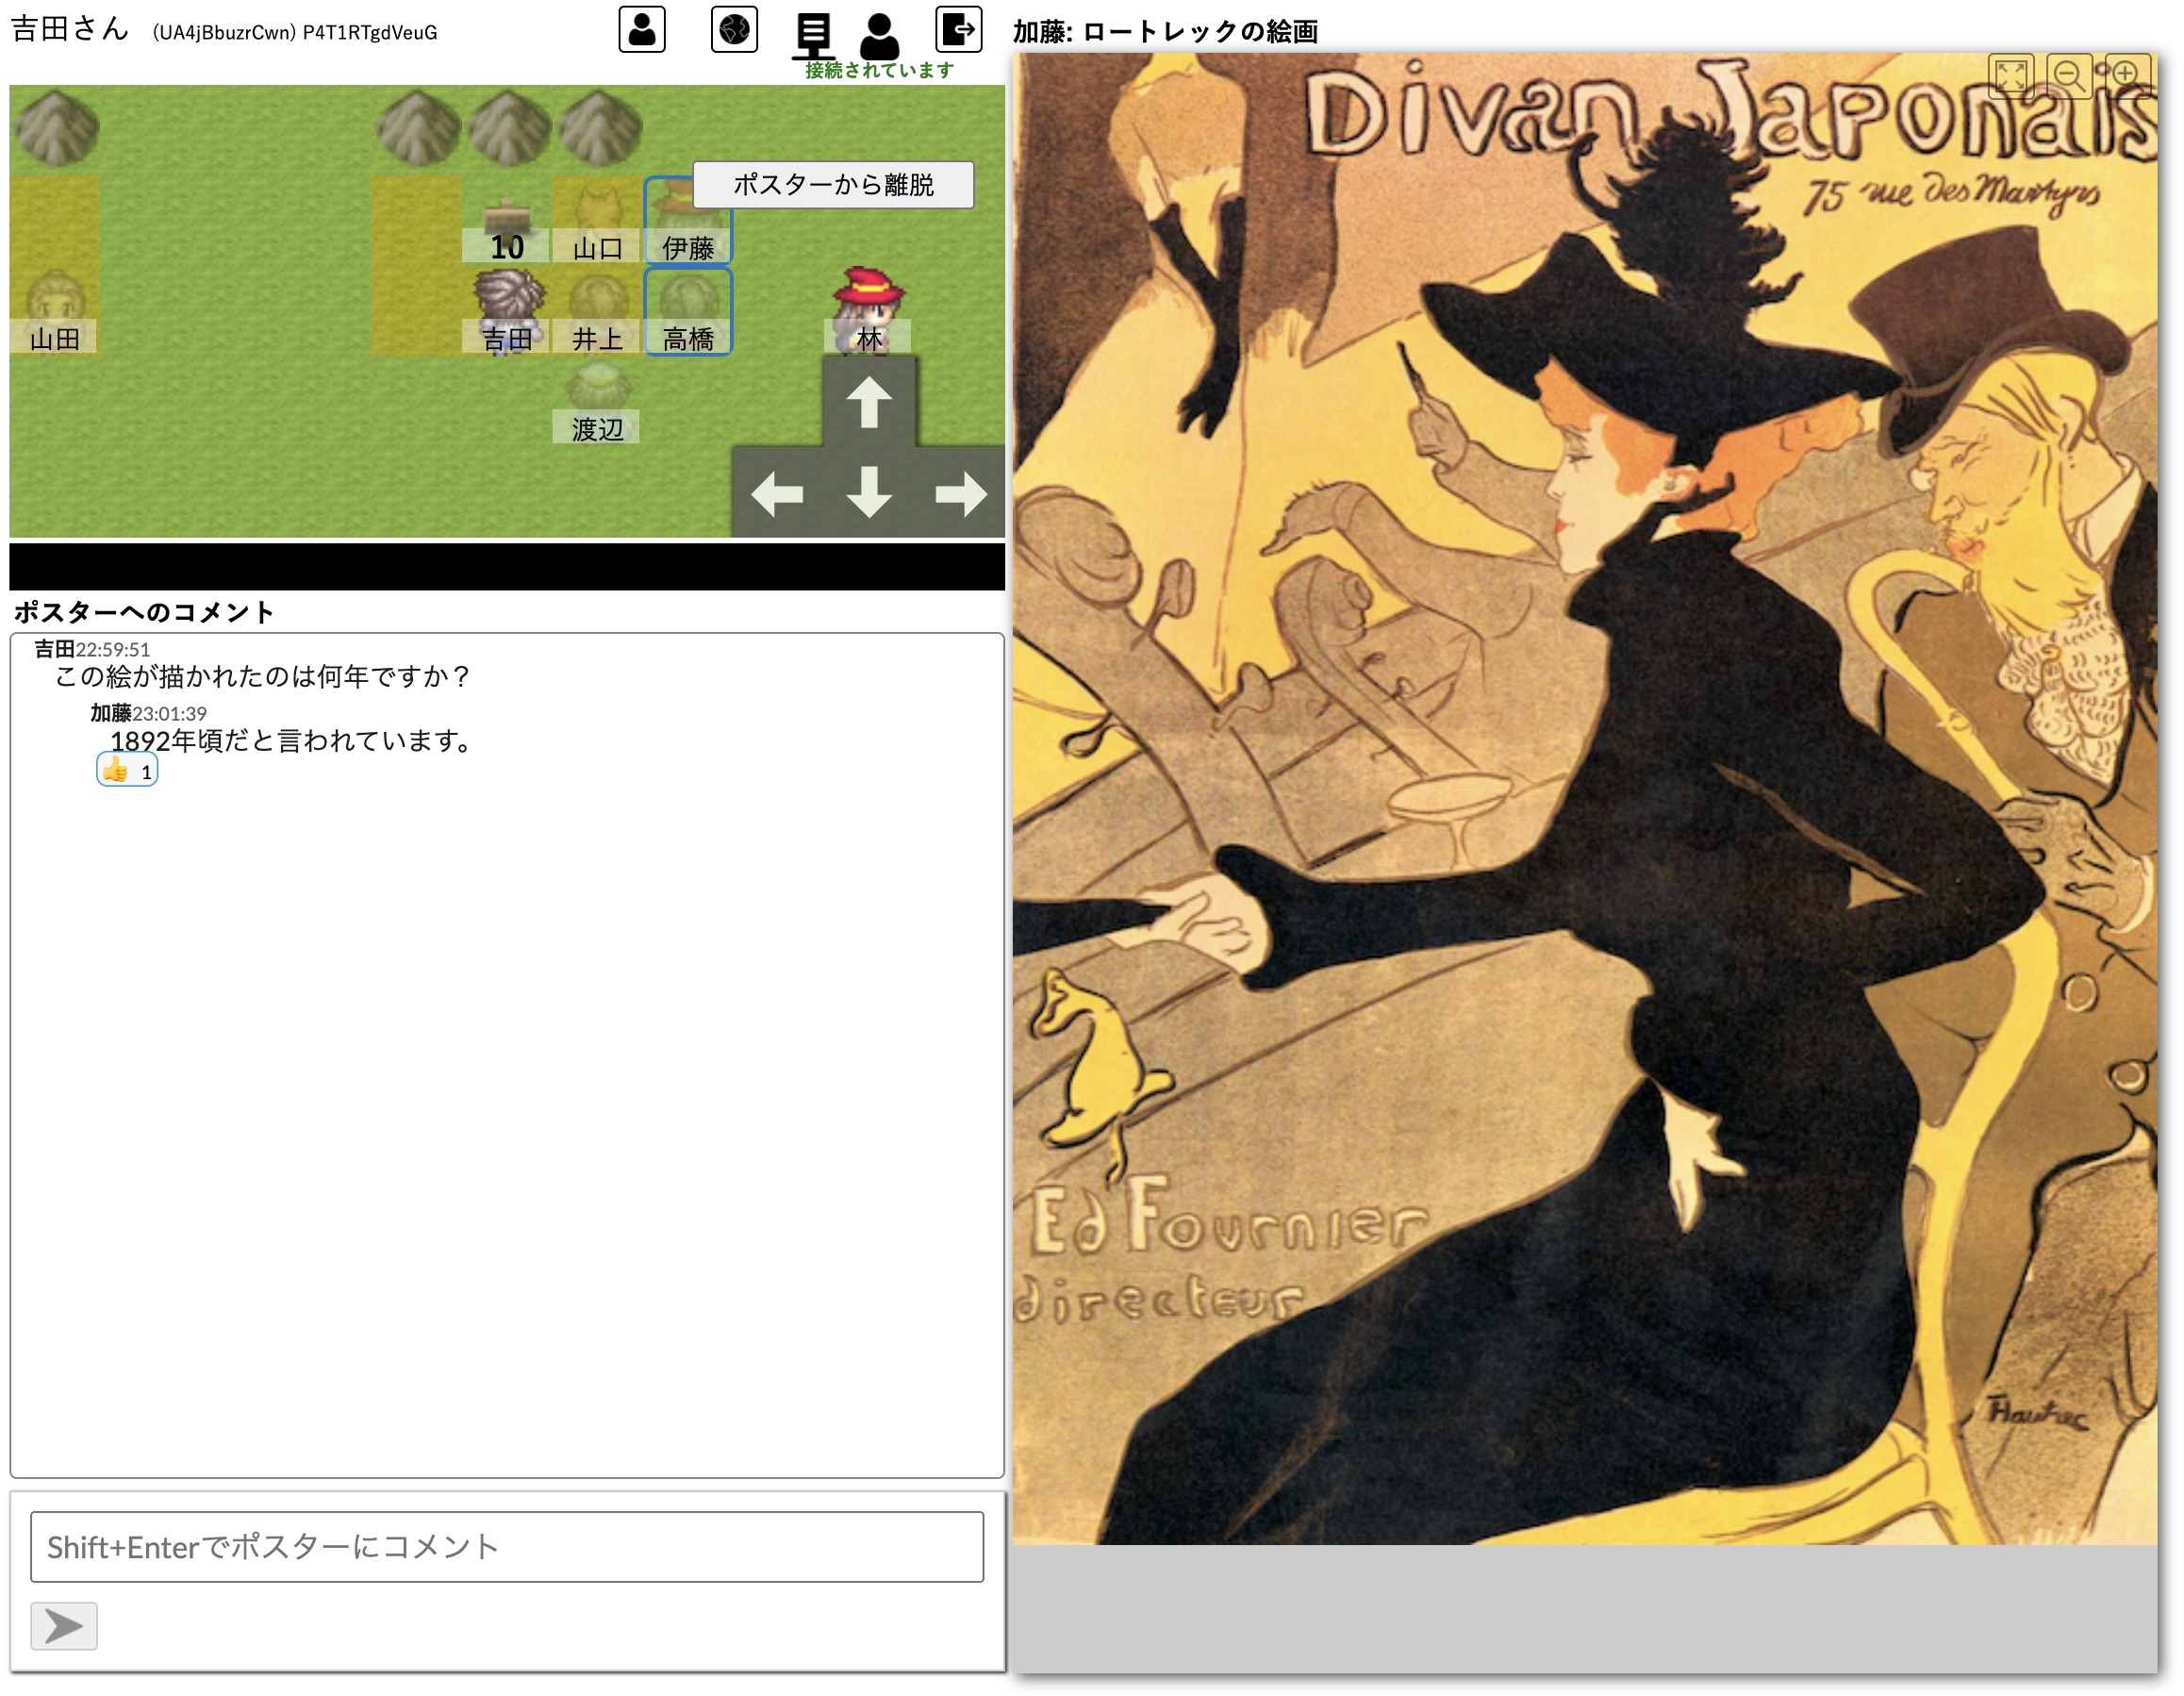
Task: Click the person silhouette status icon
Action: pyautogui.click(x=879, y=37)
